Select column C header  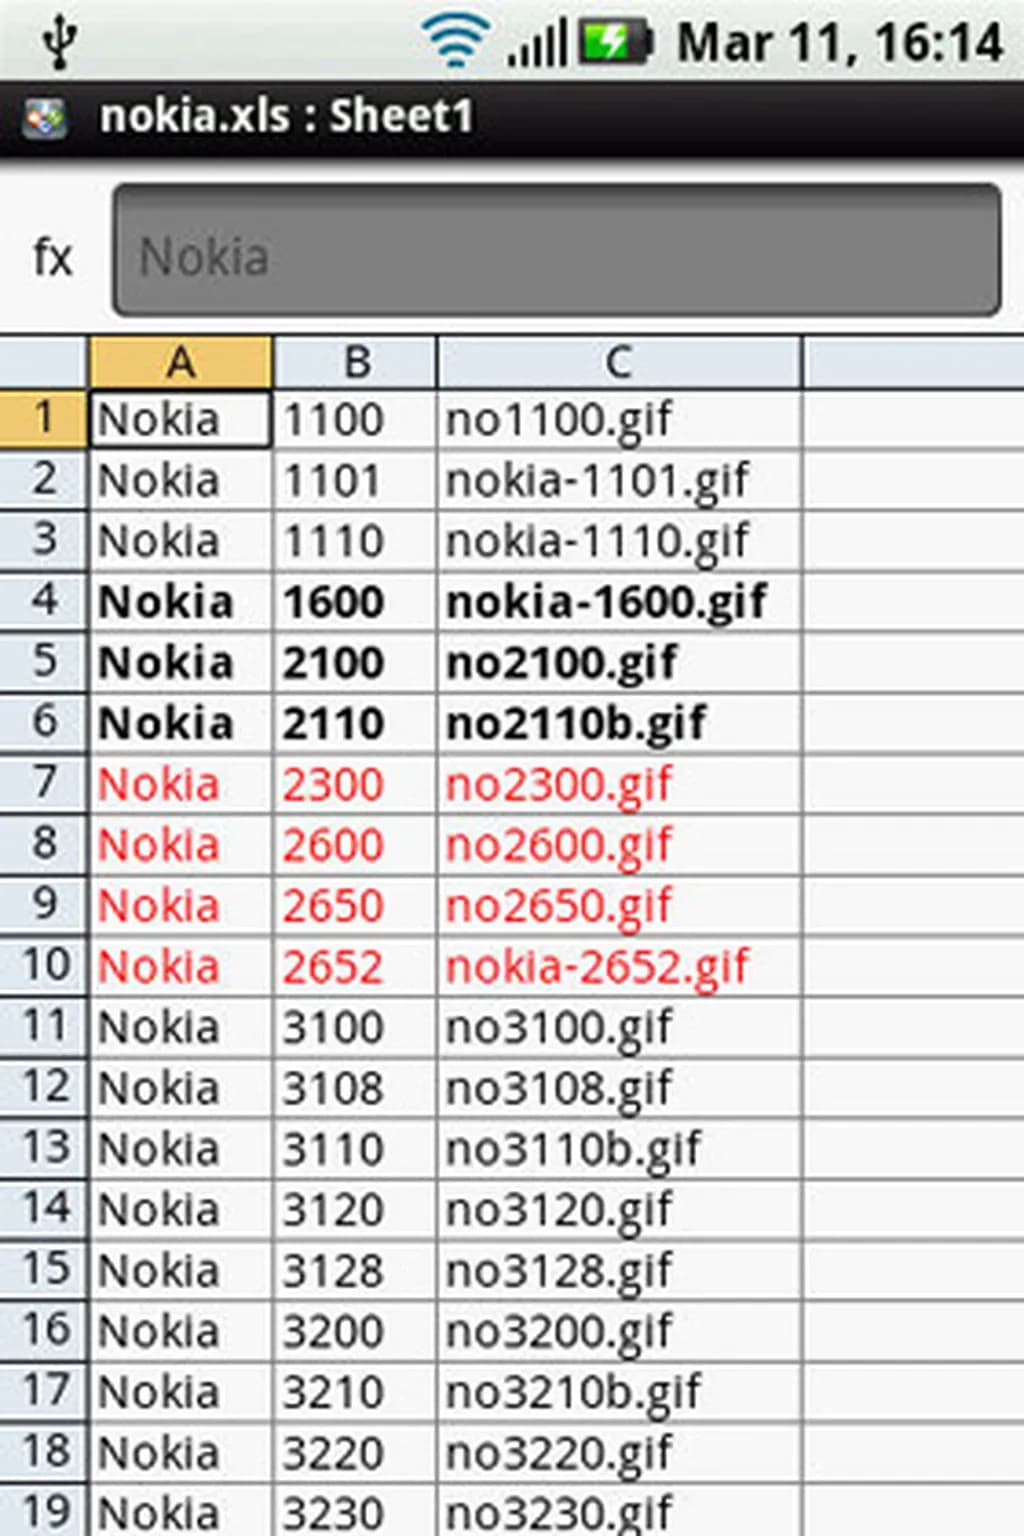[618, 362]
